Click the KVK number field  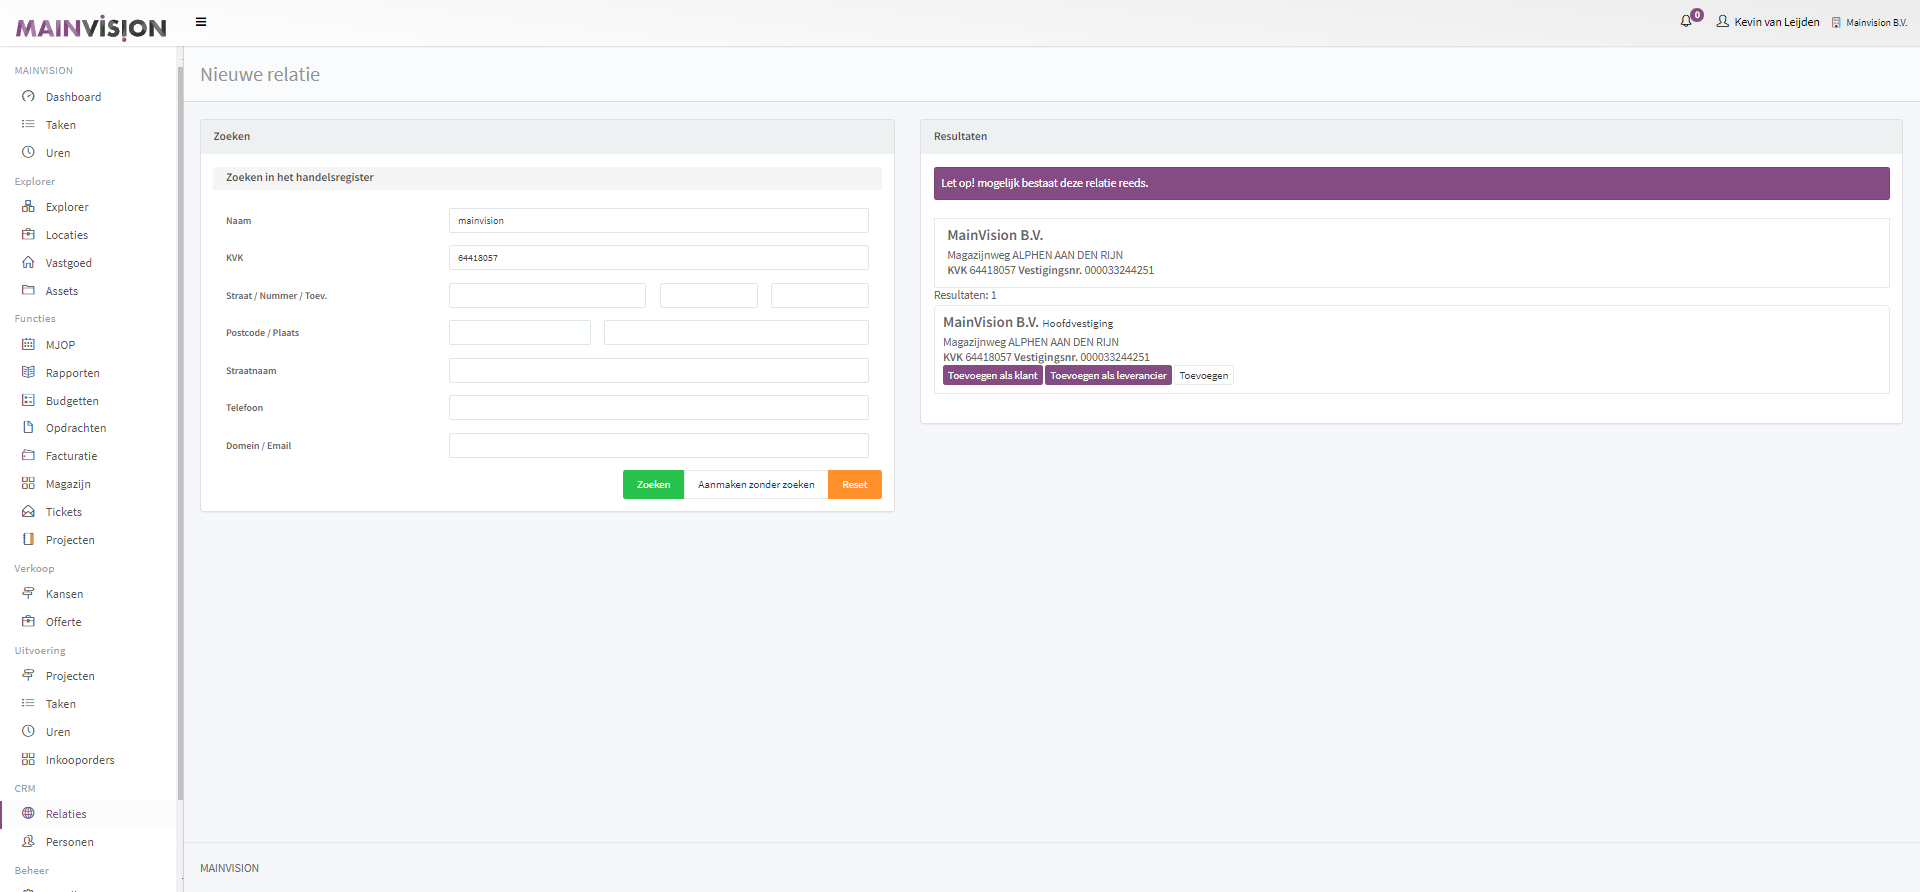659,258
